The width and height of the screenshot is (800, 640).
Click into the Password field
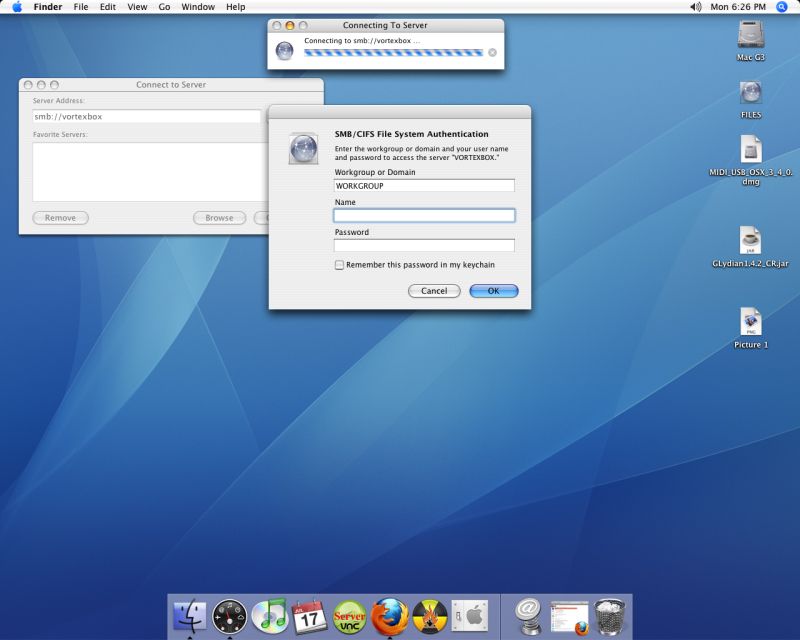(x=424, y=245)
